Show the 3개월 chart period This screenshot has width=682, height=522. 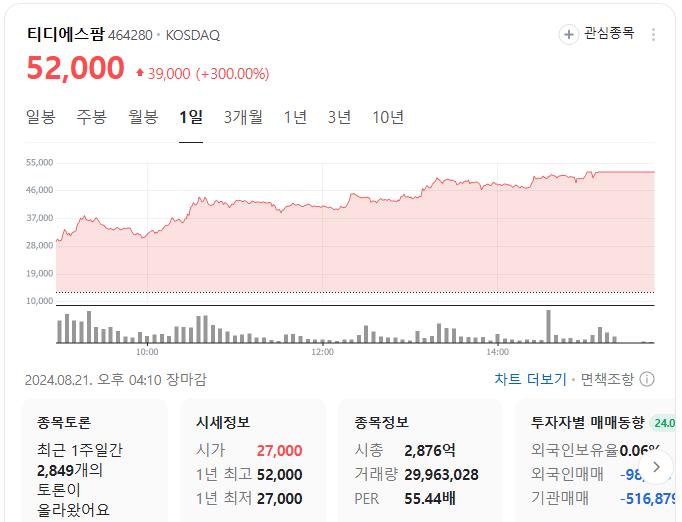pyautogui.click(x=243, y=117)
